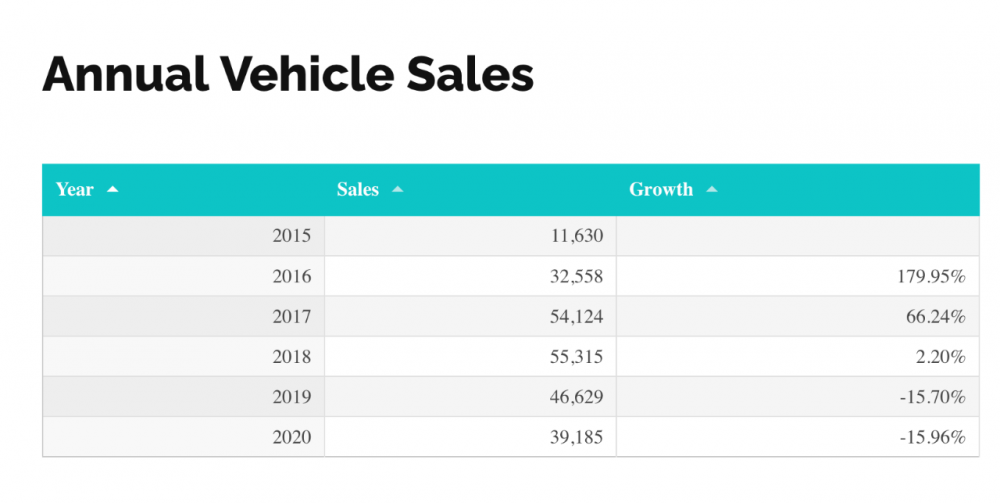Click the 11,630 sales value

tap(576, 236)
